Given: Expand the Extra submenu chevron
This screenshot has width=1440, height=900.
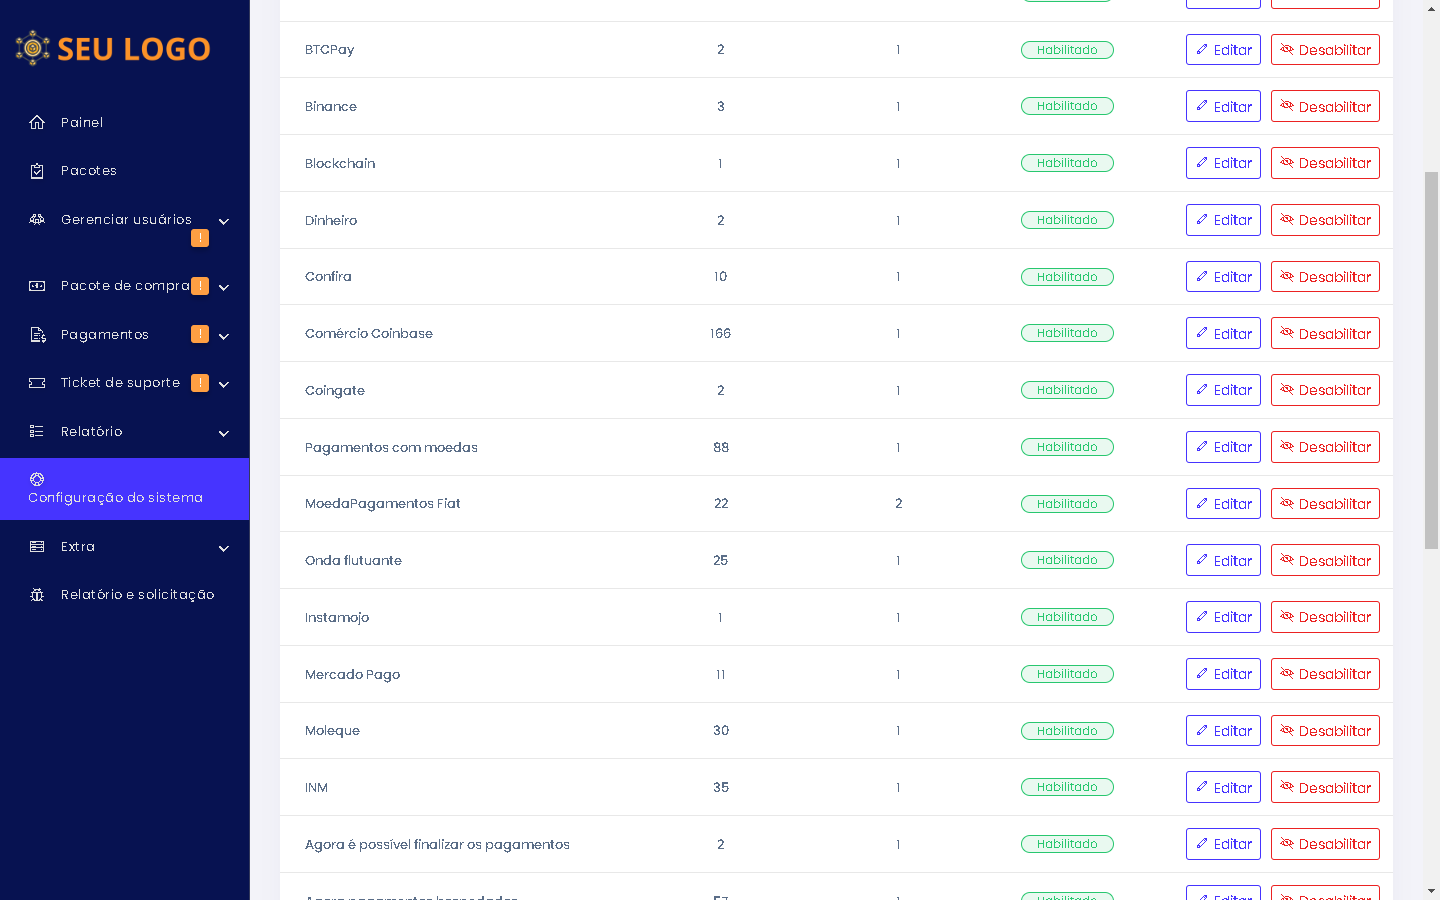Looking at the screenshot, I should coord(224,548).
